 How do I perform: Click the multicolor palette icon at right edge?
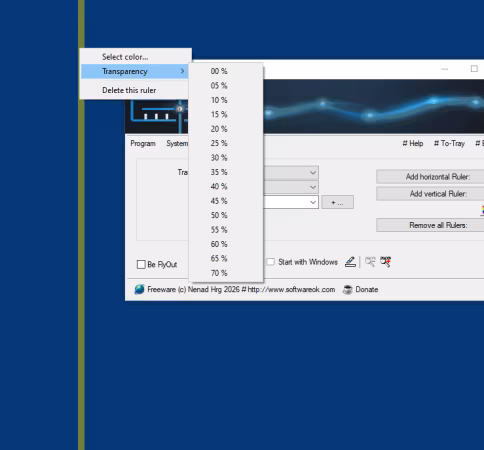pos(482,210)
